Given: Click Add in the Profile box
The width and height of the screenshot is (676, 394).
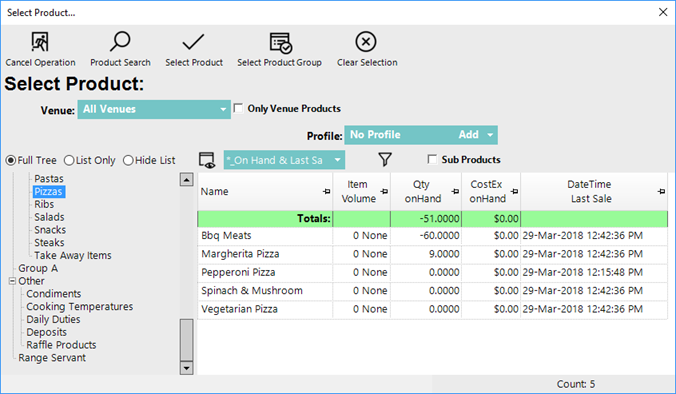Looking at the screenshot, I should click(469, 134).
